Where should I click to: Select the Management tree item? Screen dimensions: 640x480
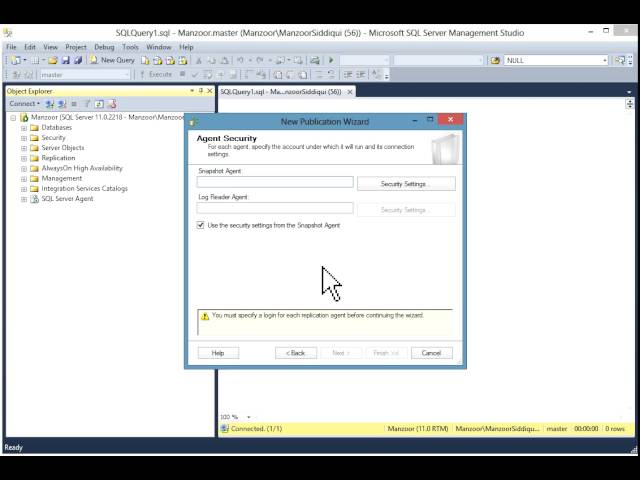pos(62,178)
